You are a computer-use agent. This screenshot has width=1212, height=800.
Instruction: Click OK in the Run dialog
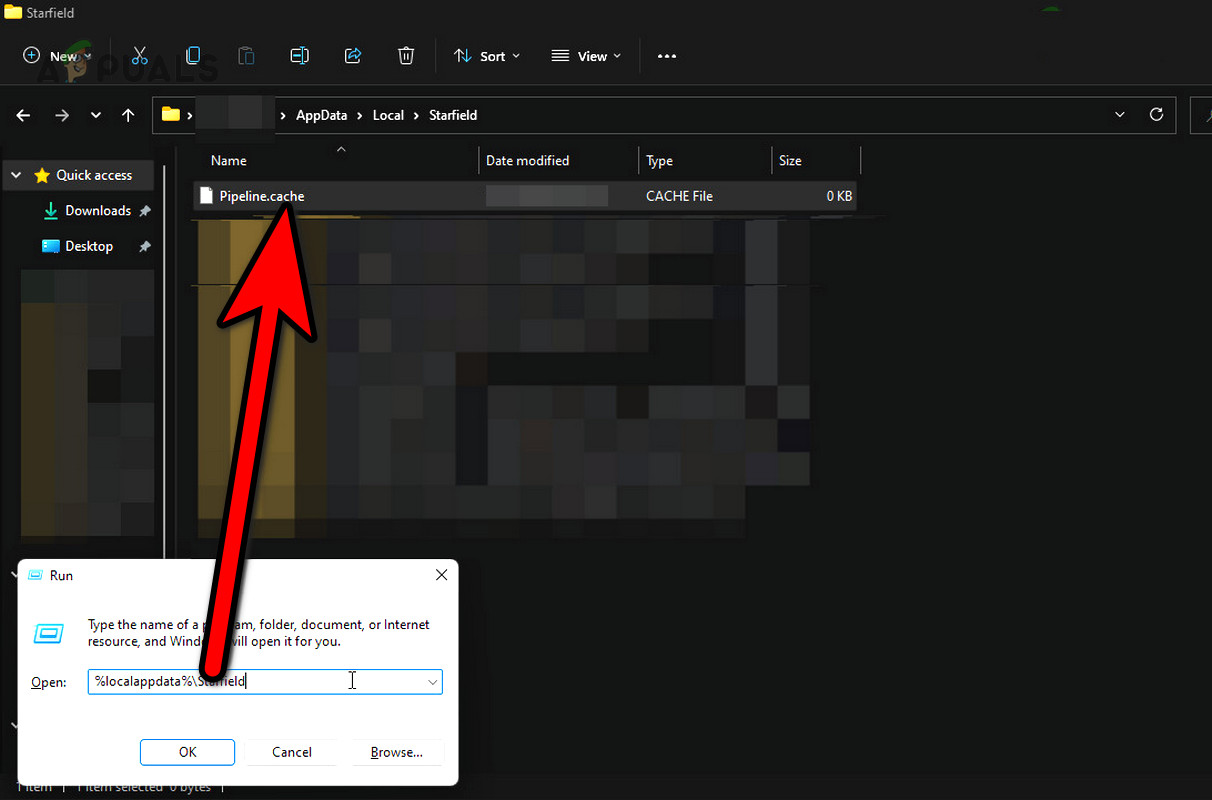click(187, 751)
